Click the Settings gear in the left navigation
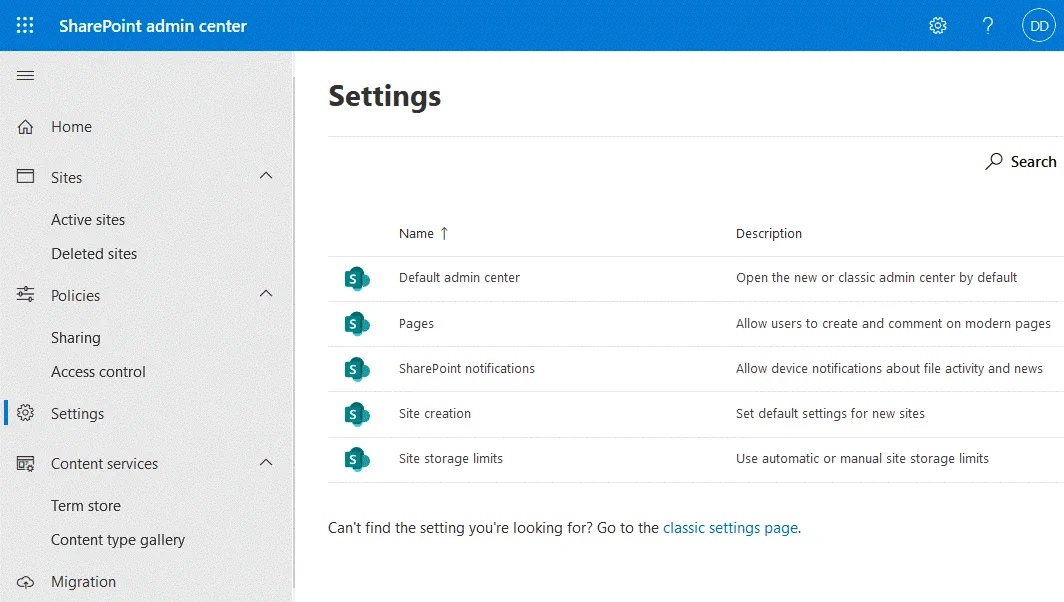1064x602 pixels. pyautogui.click(x=26, y=413)
